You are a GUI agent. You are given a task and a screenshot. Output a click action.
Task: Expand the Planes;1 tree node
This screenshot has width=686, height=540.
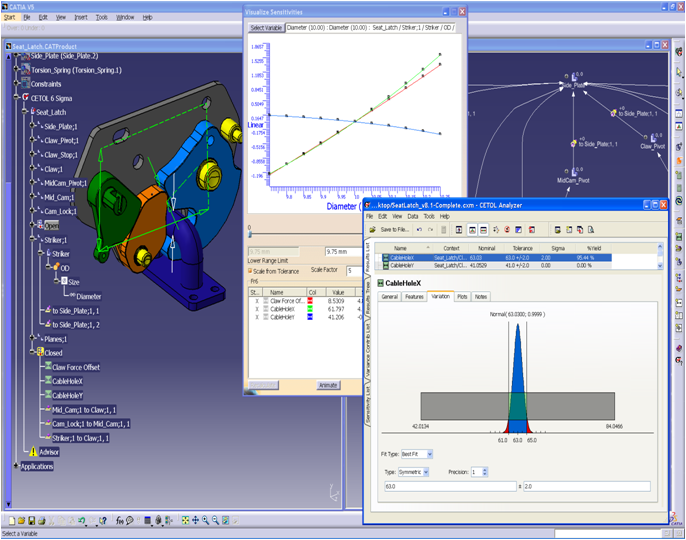coord(32,338)
